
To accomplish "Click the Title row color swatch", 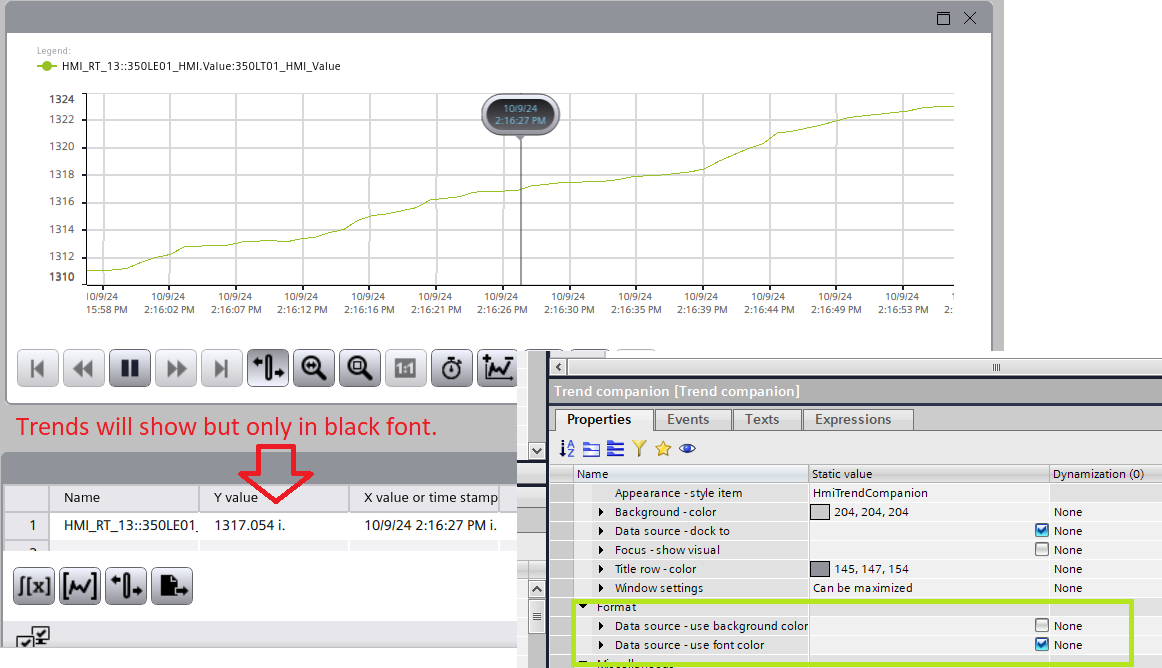I will click(820, 569).
